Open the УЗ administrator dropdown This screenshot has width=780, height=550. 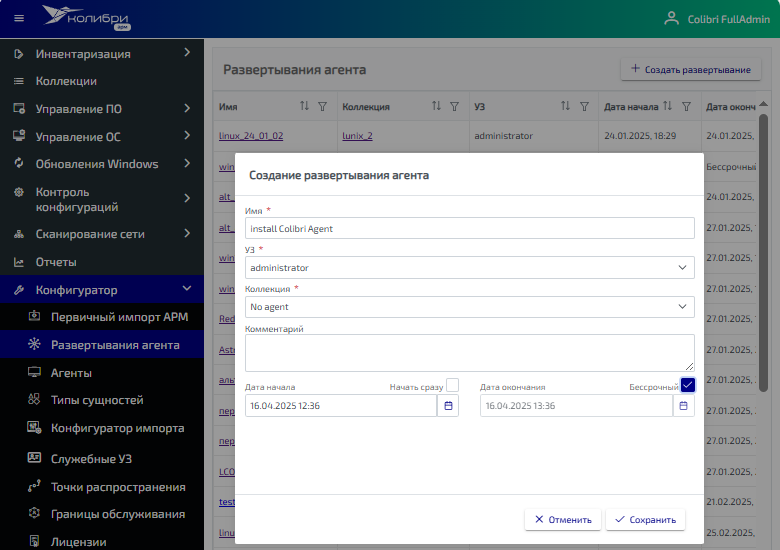470,268
